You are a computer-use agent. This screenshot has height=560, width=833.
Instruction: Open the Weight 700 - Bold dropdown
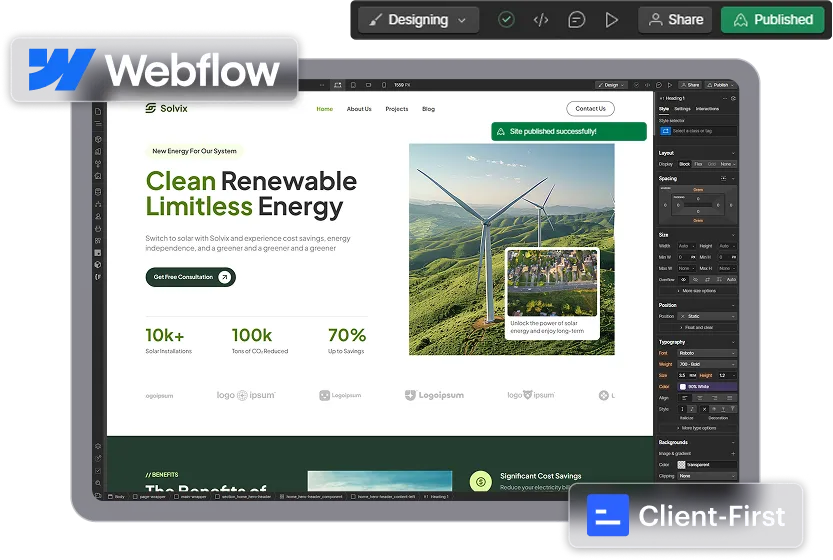click(x=708, y=364)
